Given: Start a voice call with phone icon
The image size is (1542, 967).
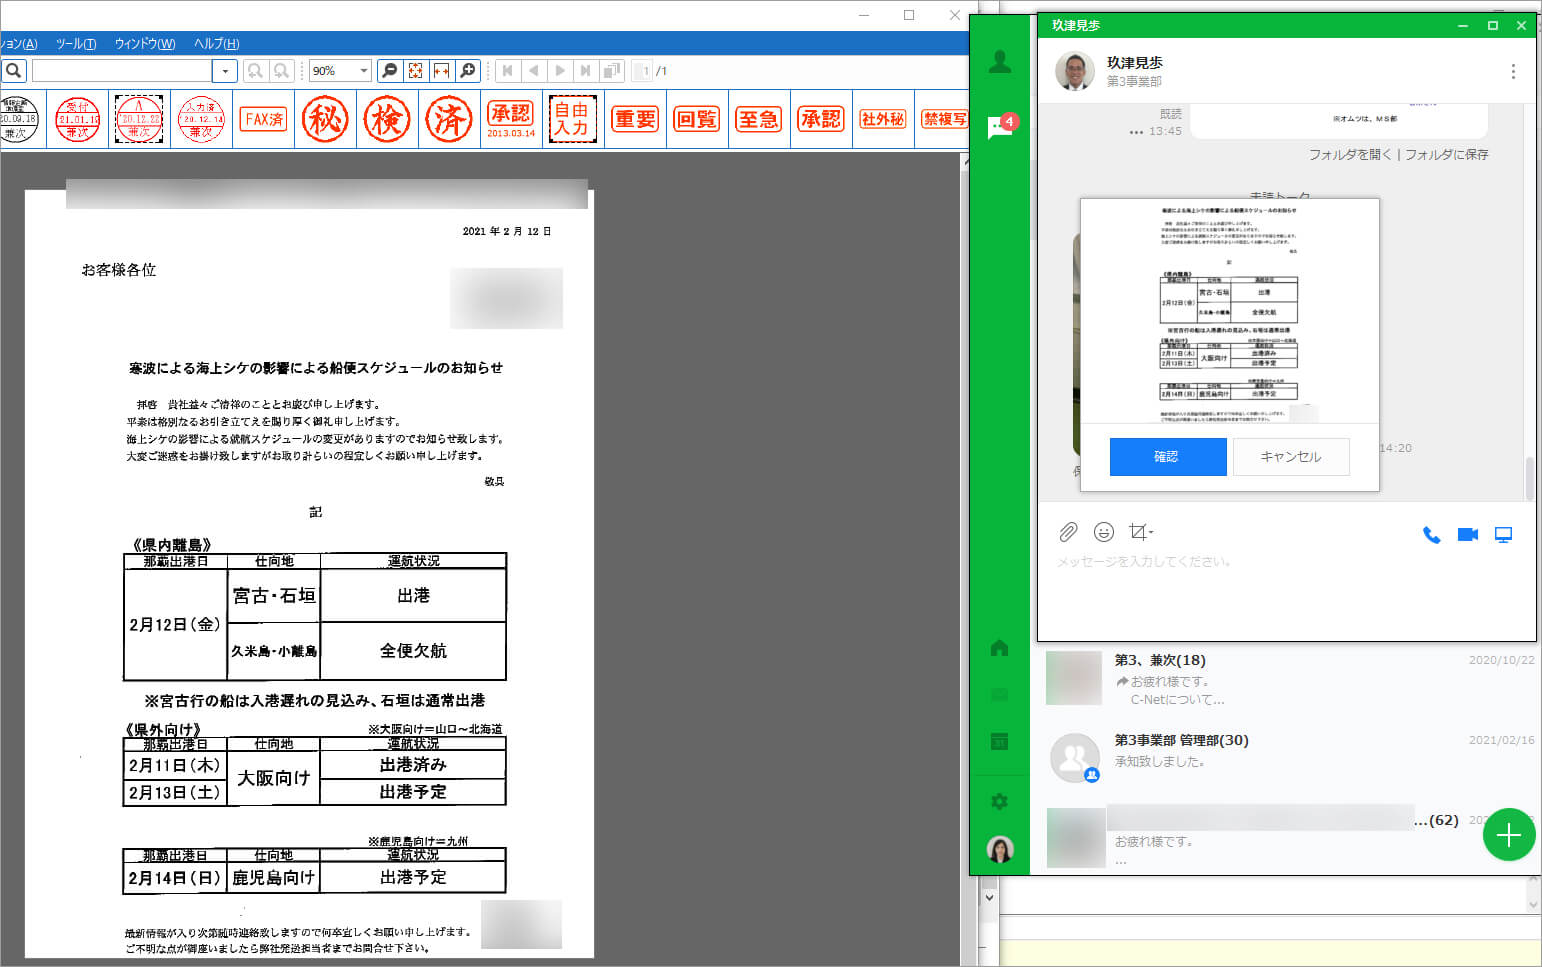Looking at the screenshot, I should tap(1431, 535).
